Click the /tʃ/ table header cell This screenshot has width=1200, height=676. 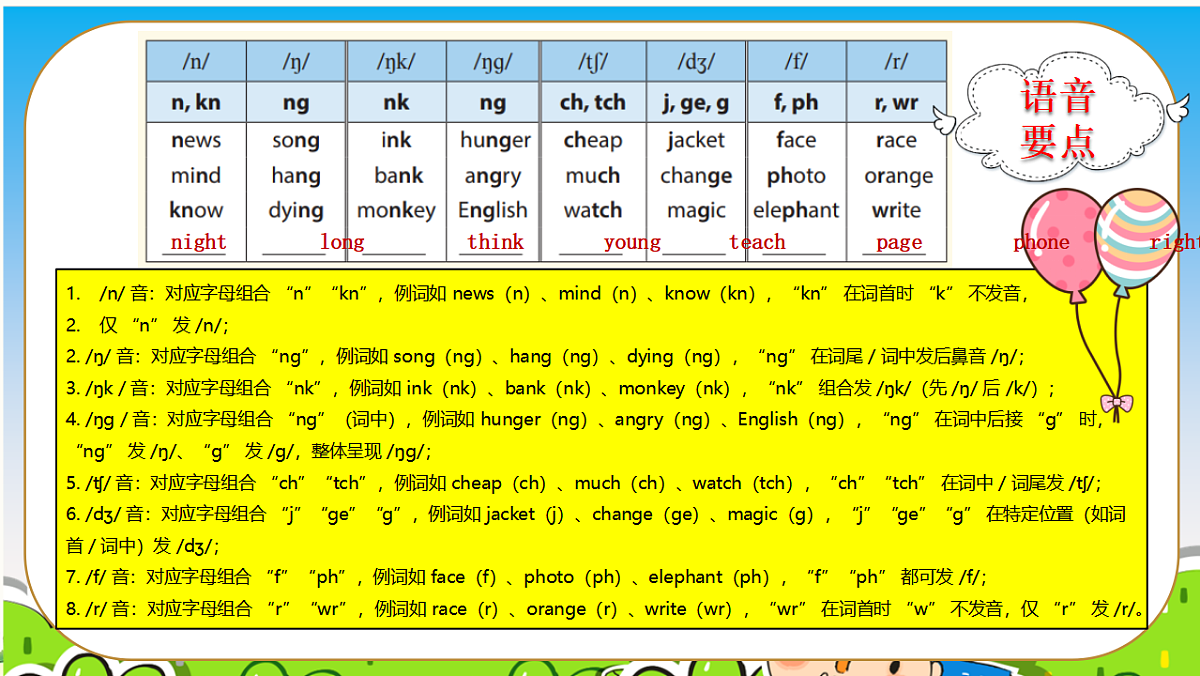coord(593,62)
